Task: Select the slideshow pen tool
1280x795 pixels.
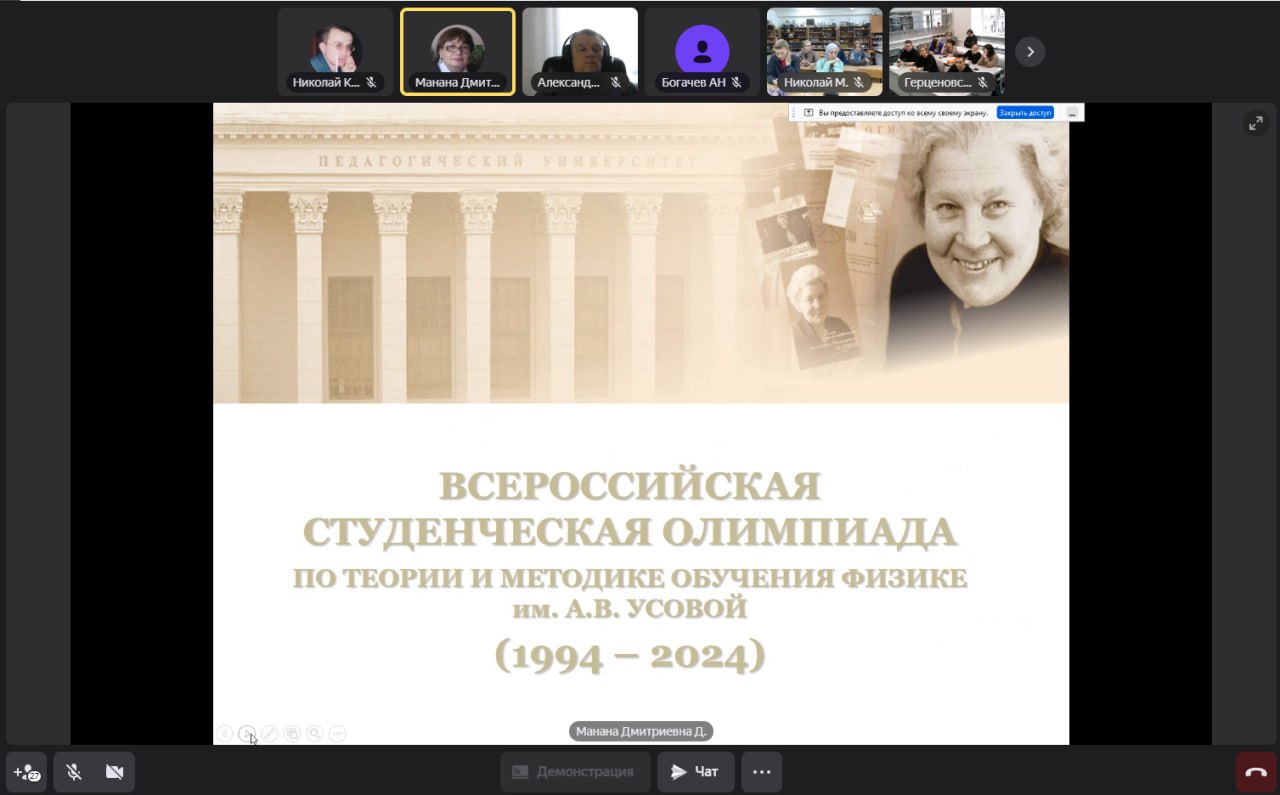Action: click(x=270, y=734)
